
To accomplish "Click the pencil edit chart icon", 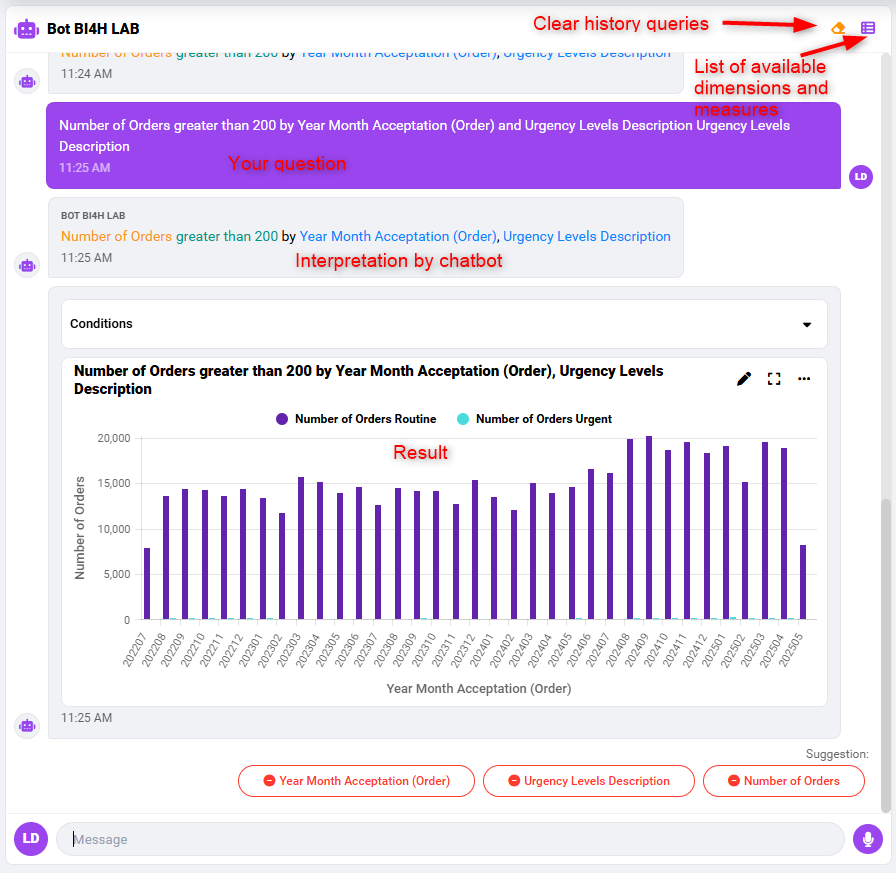I will click(x=744, y=379).
